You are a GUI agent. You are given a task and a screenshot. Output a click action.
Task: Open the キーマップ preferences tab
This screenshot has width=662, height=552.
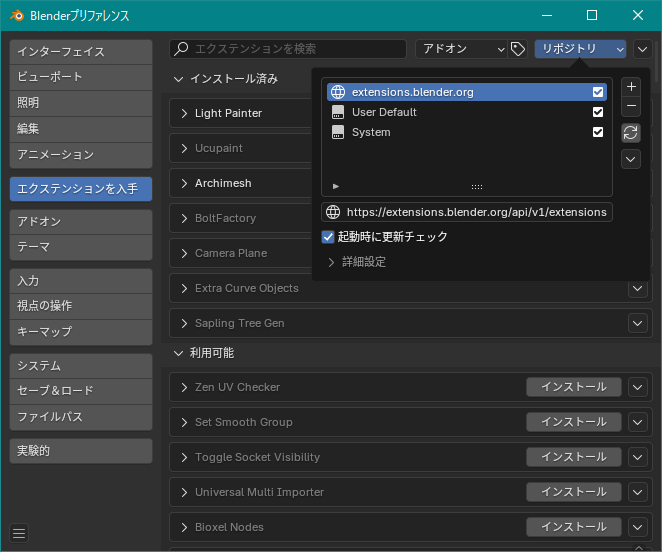click(x=80, y=331)
